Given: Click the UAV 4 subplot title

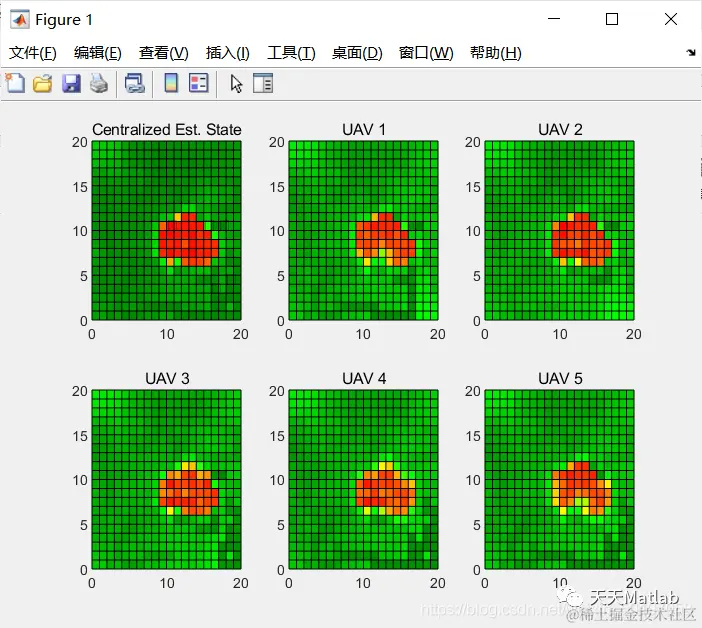Looking at the screenshot, I should (x=364, y=379).
